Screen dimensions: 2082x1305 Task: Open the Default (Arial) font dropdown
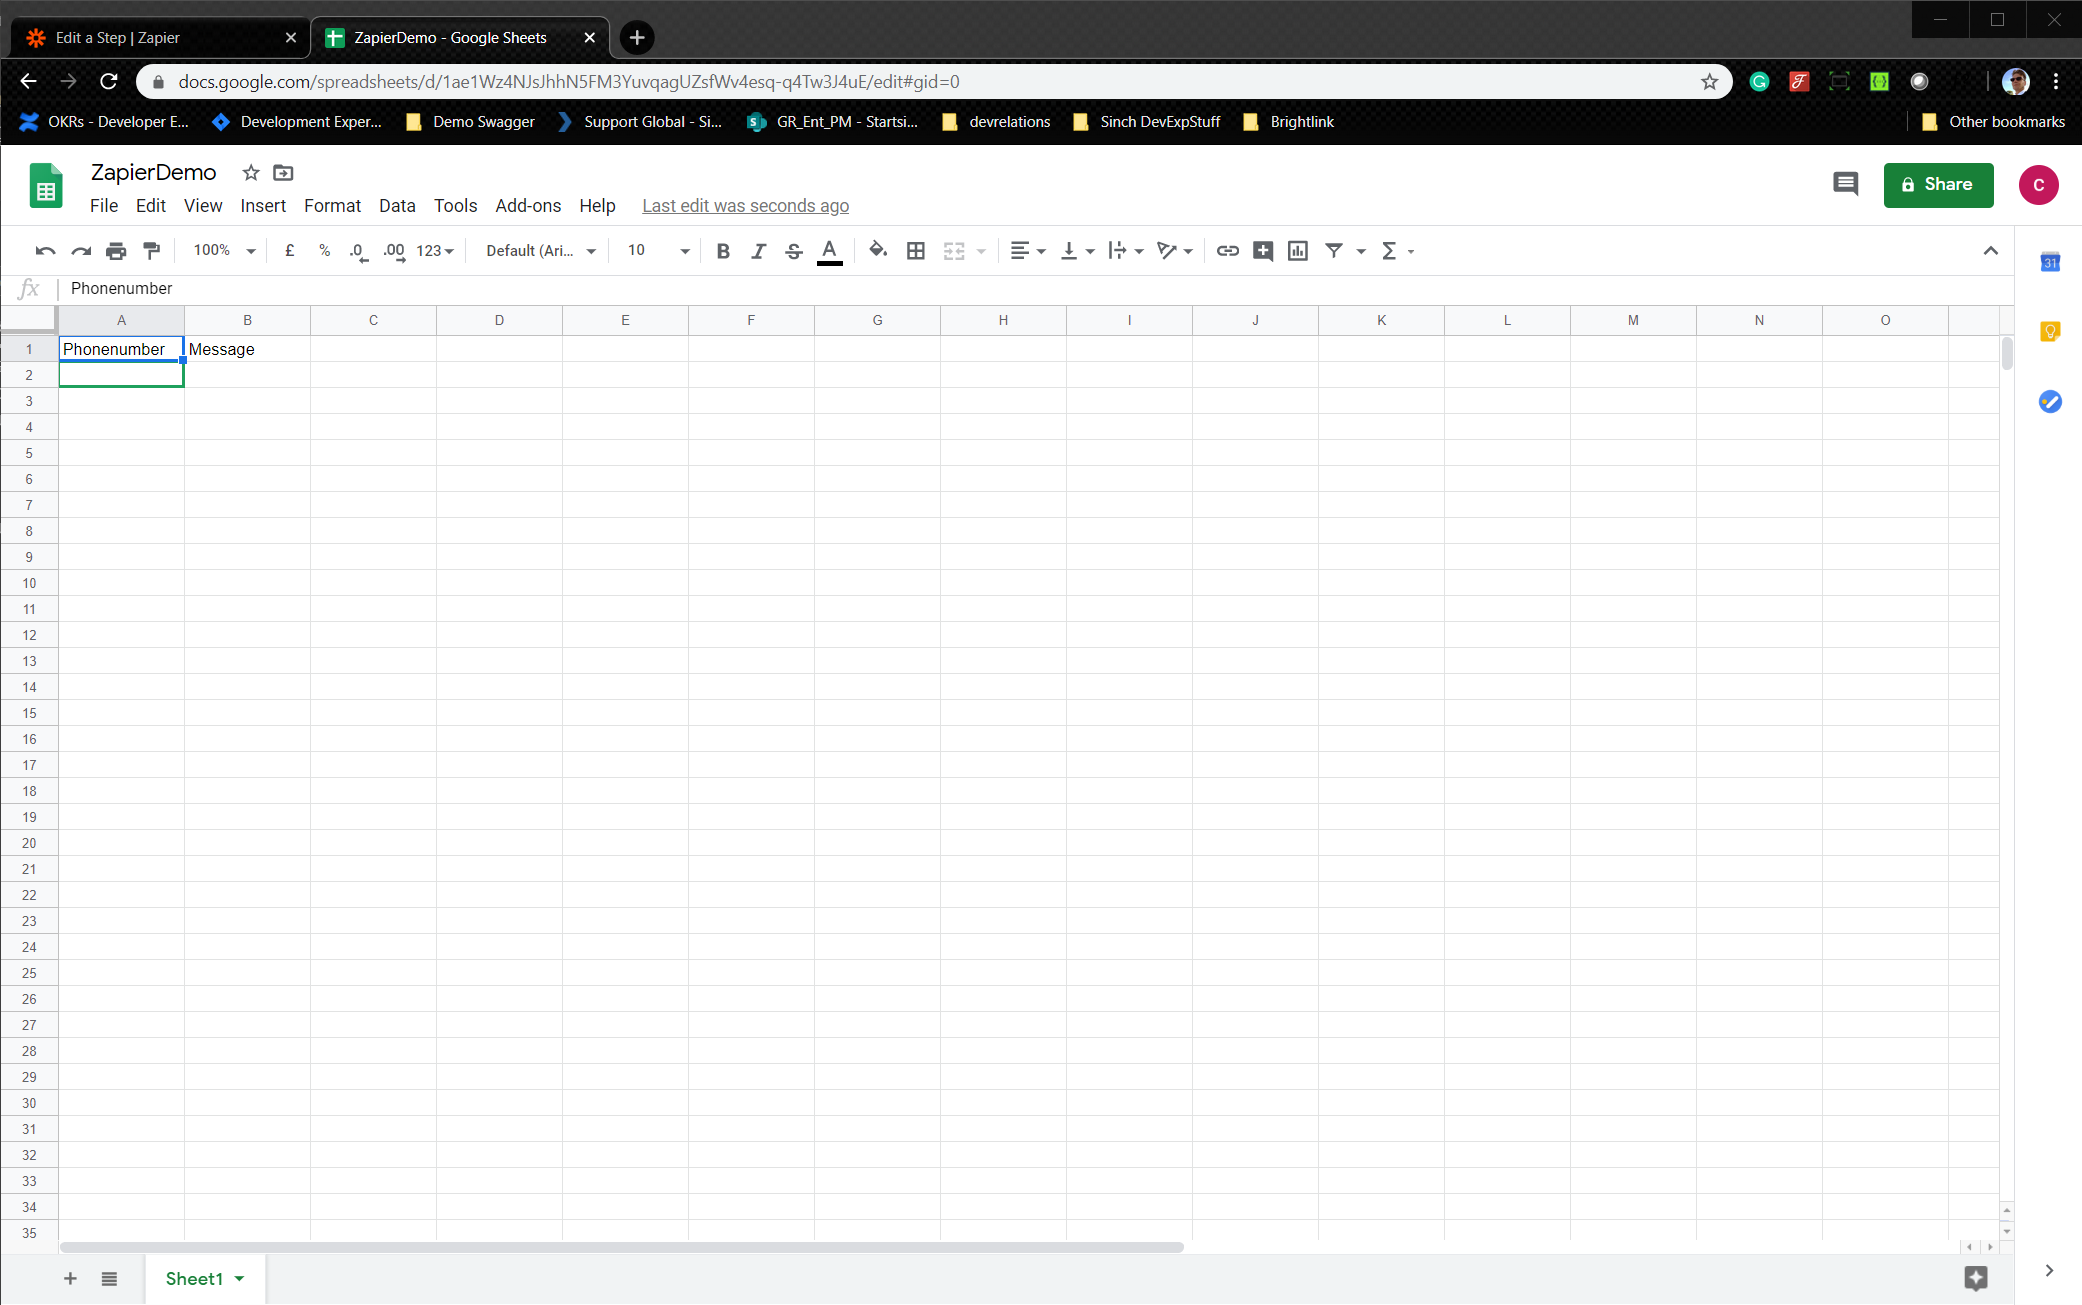541,251
